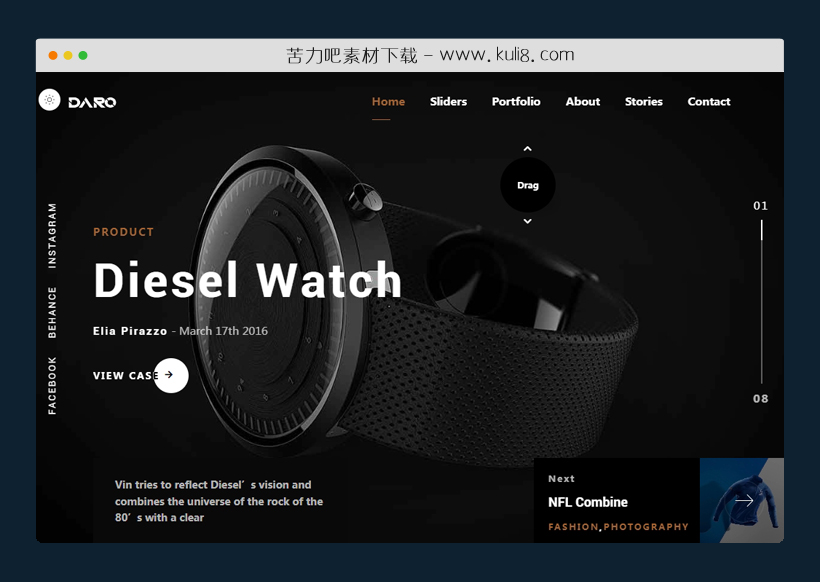Open the Sliders menu
This screenshot has height=582, width=820.
(448, 101)
